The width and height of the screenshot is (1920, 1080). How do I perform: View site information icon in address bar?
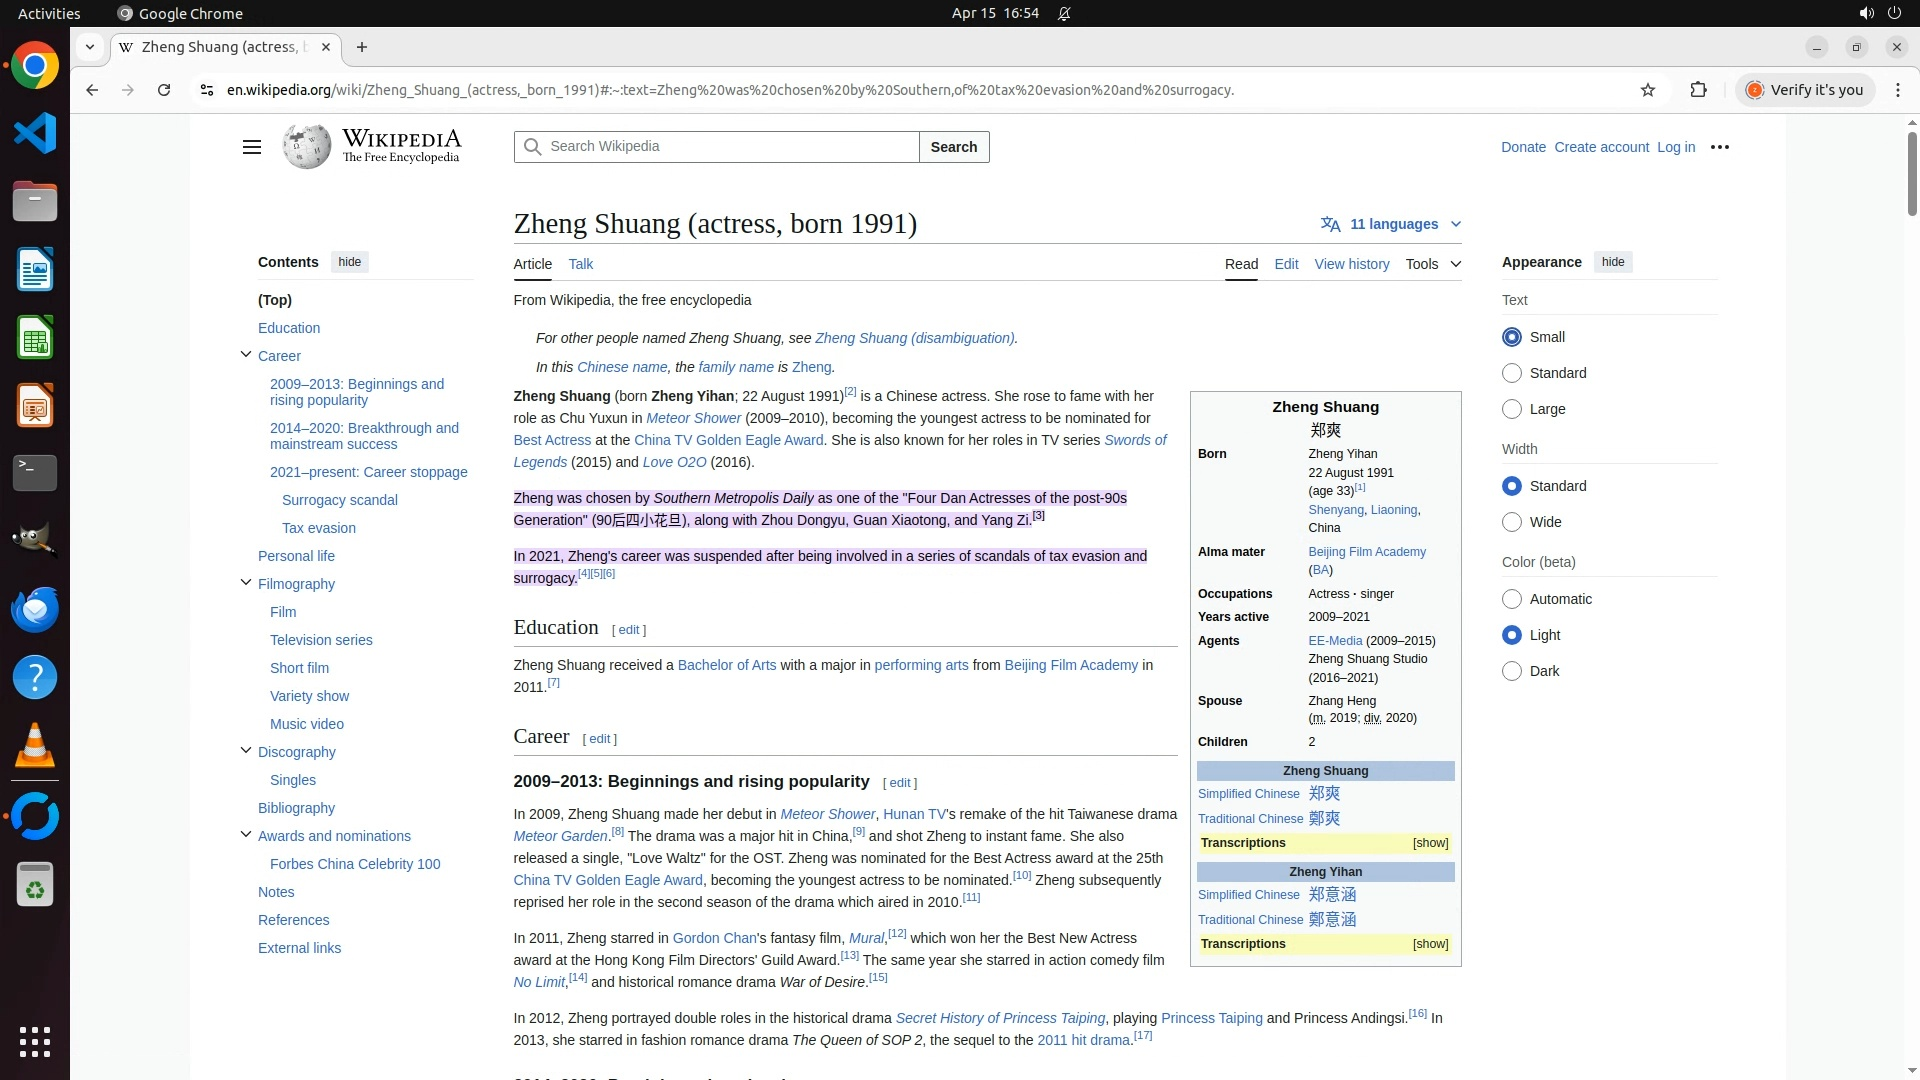point(206,90)
